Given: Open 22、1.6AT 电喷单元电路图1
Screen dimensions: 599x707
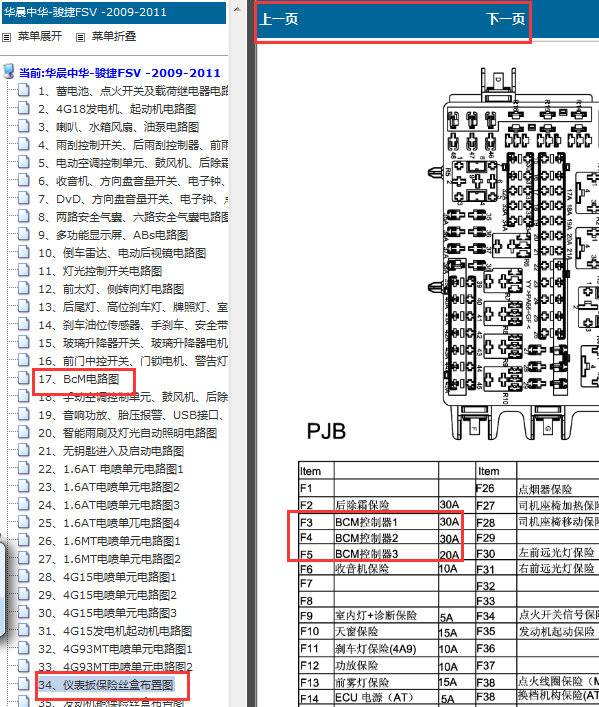Looking at the screenshot, I should pyautogui.click(x=111, y=469).
